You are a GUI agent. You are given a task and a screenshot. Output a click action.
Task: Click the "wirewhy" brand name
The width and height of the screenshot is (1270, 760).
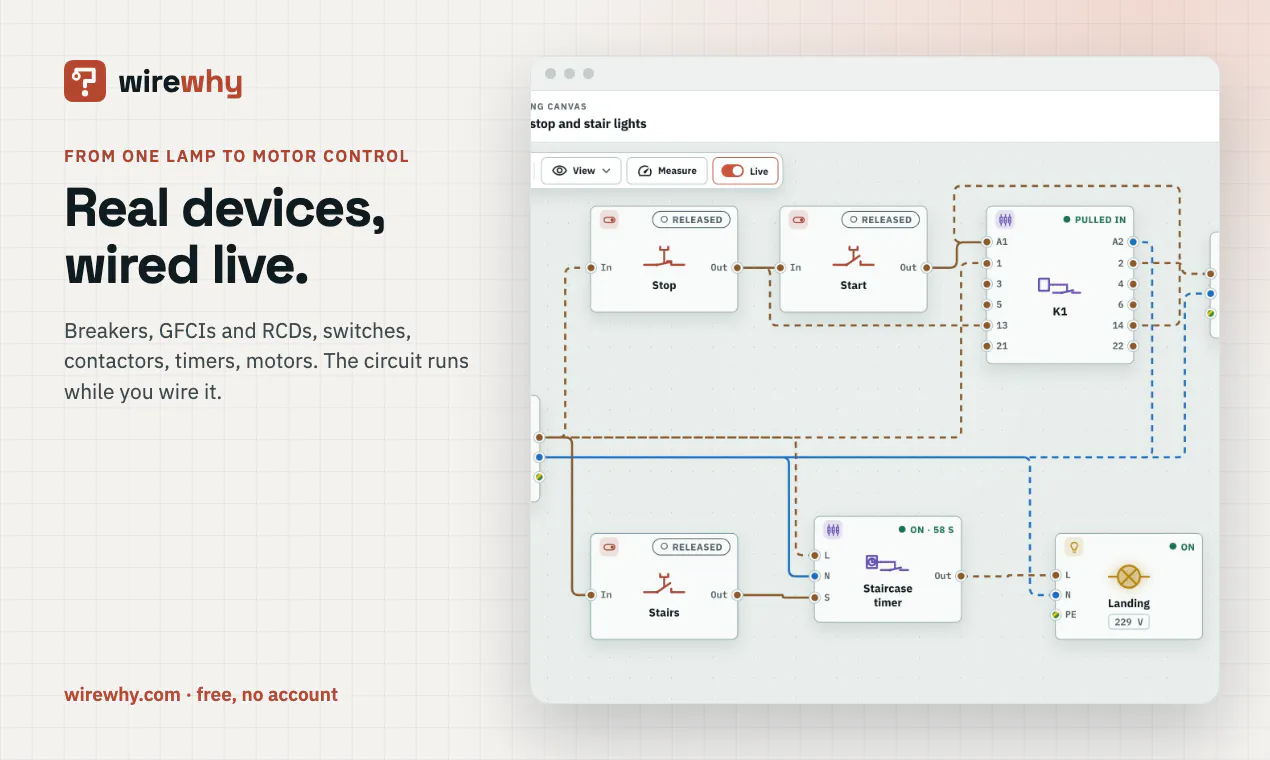click(x=180, y=82)
